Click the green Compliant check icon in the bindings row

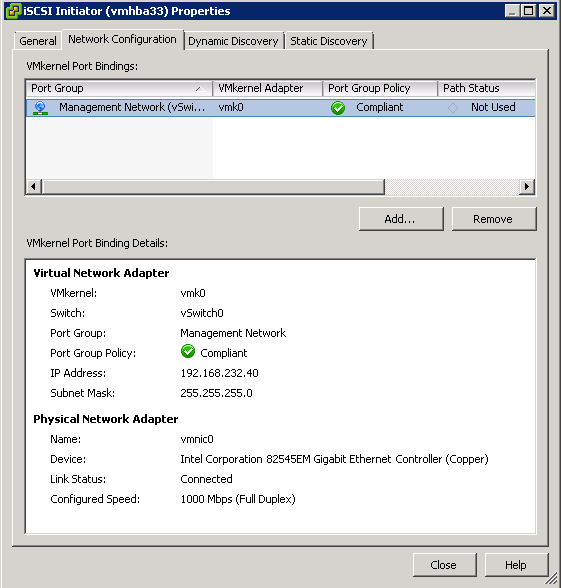pyautogui.click(x=338, y=108)
